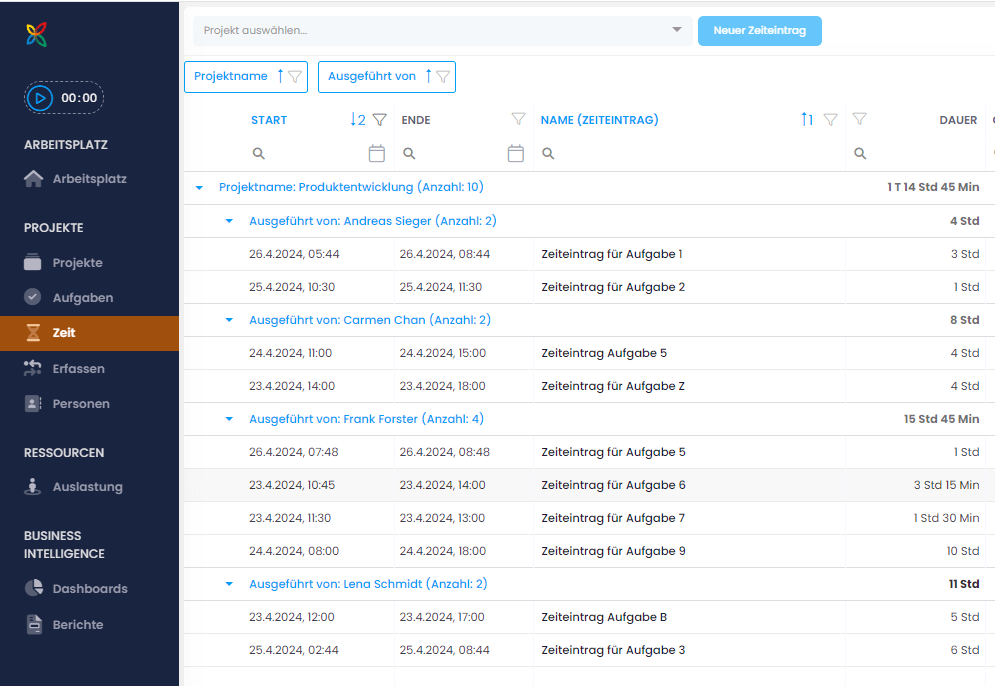Image resolution: width=995 pixels, height=686 pixels.
Task: Open calendar picker in Ende column
Action: click(516, 154)
